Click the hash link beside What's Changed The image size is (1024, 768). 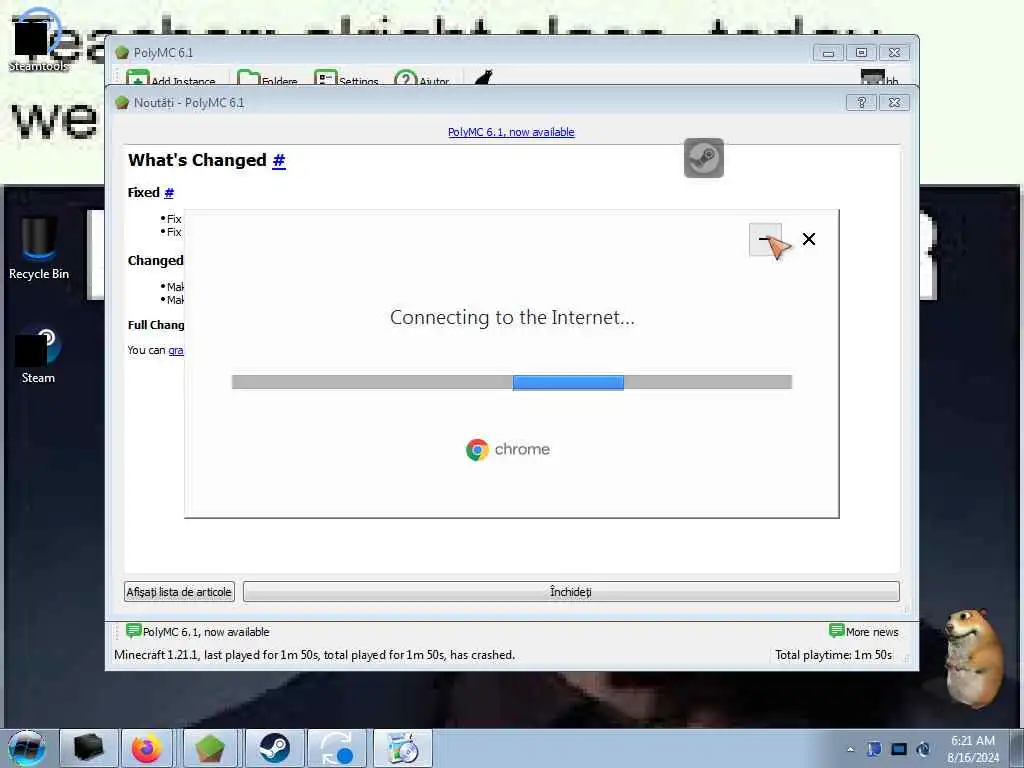(x=279, y=161)
